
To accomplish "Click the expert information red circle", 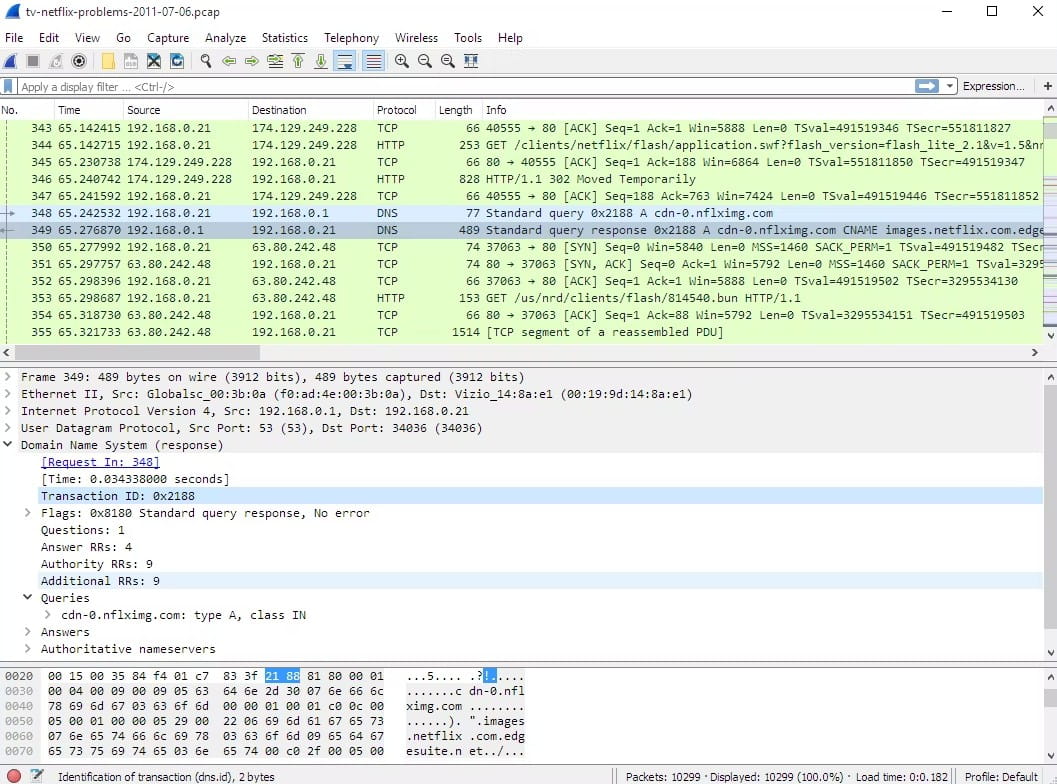I will pyautogui.click(x=13, y=776).
